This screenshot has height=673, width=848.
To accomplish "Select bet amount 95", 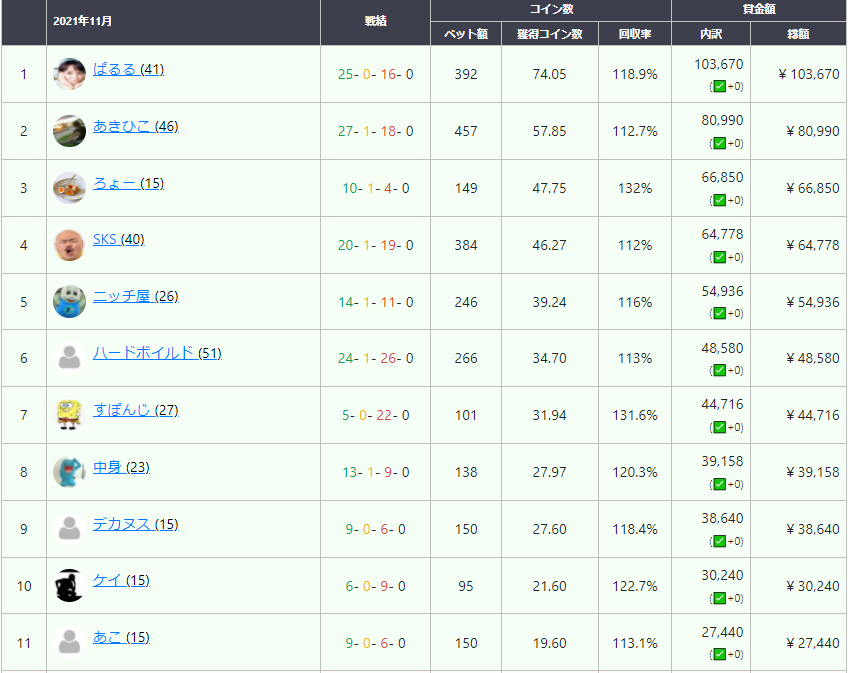I will click(x=466, y=586).
